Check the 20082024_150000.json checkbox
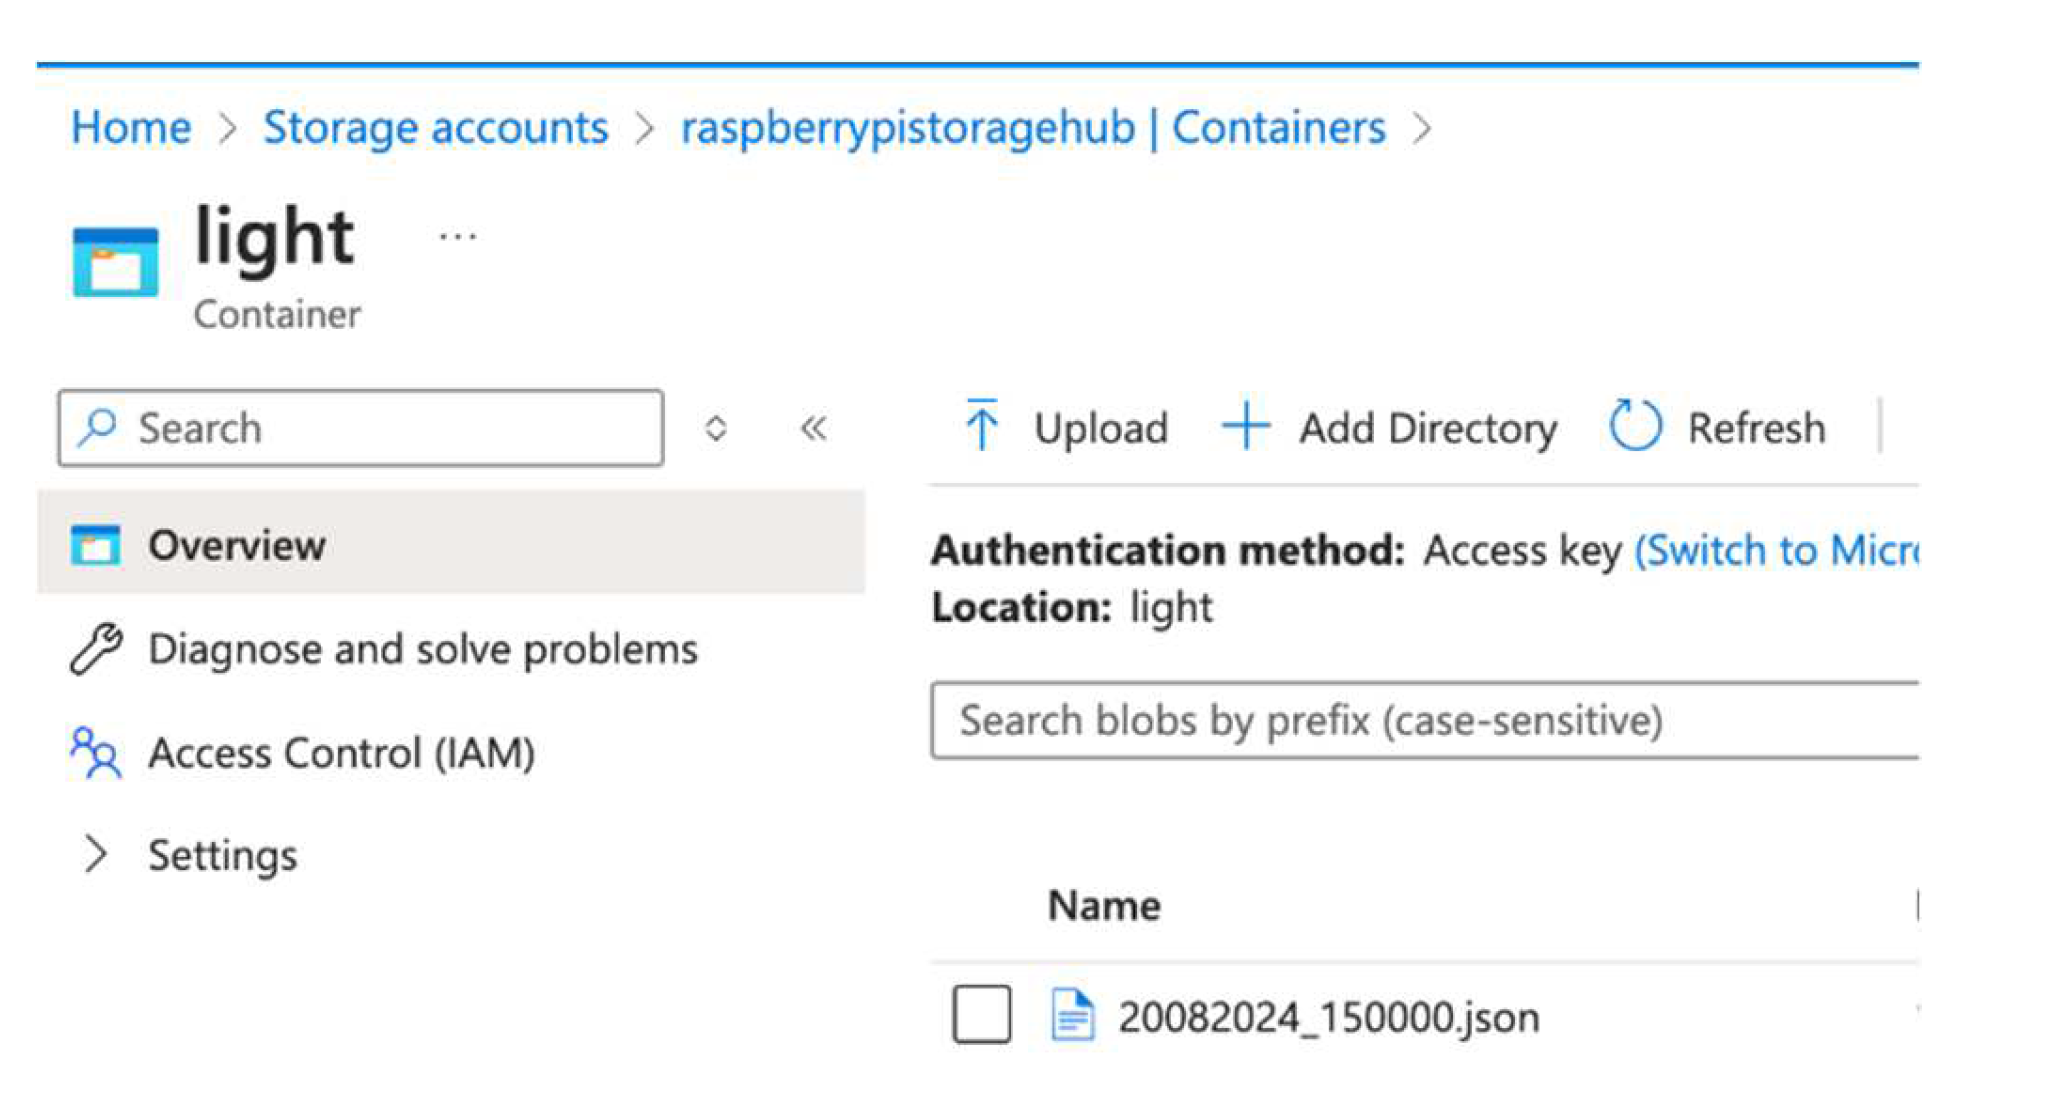 pos(981,1014)
